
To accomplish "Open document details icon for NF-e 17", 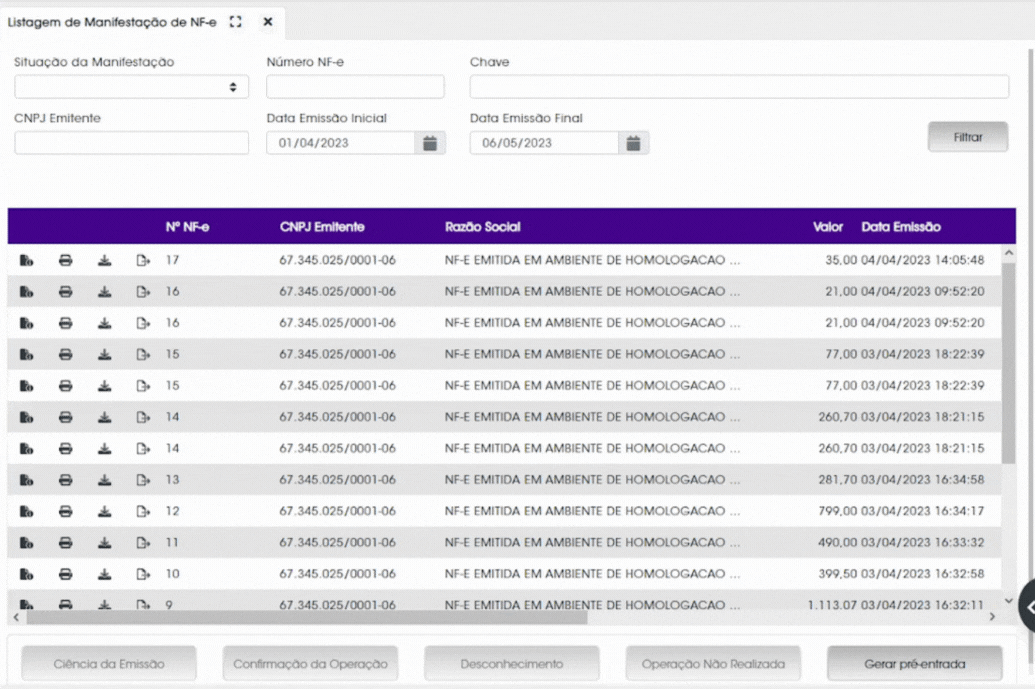I will (x=26, y=261).
